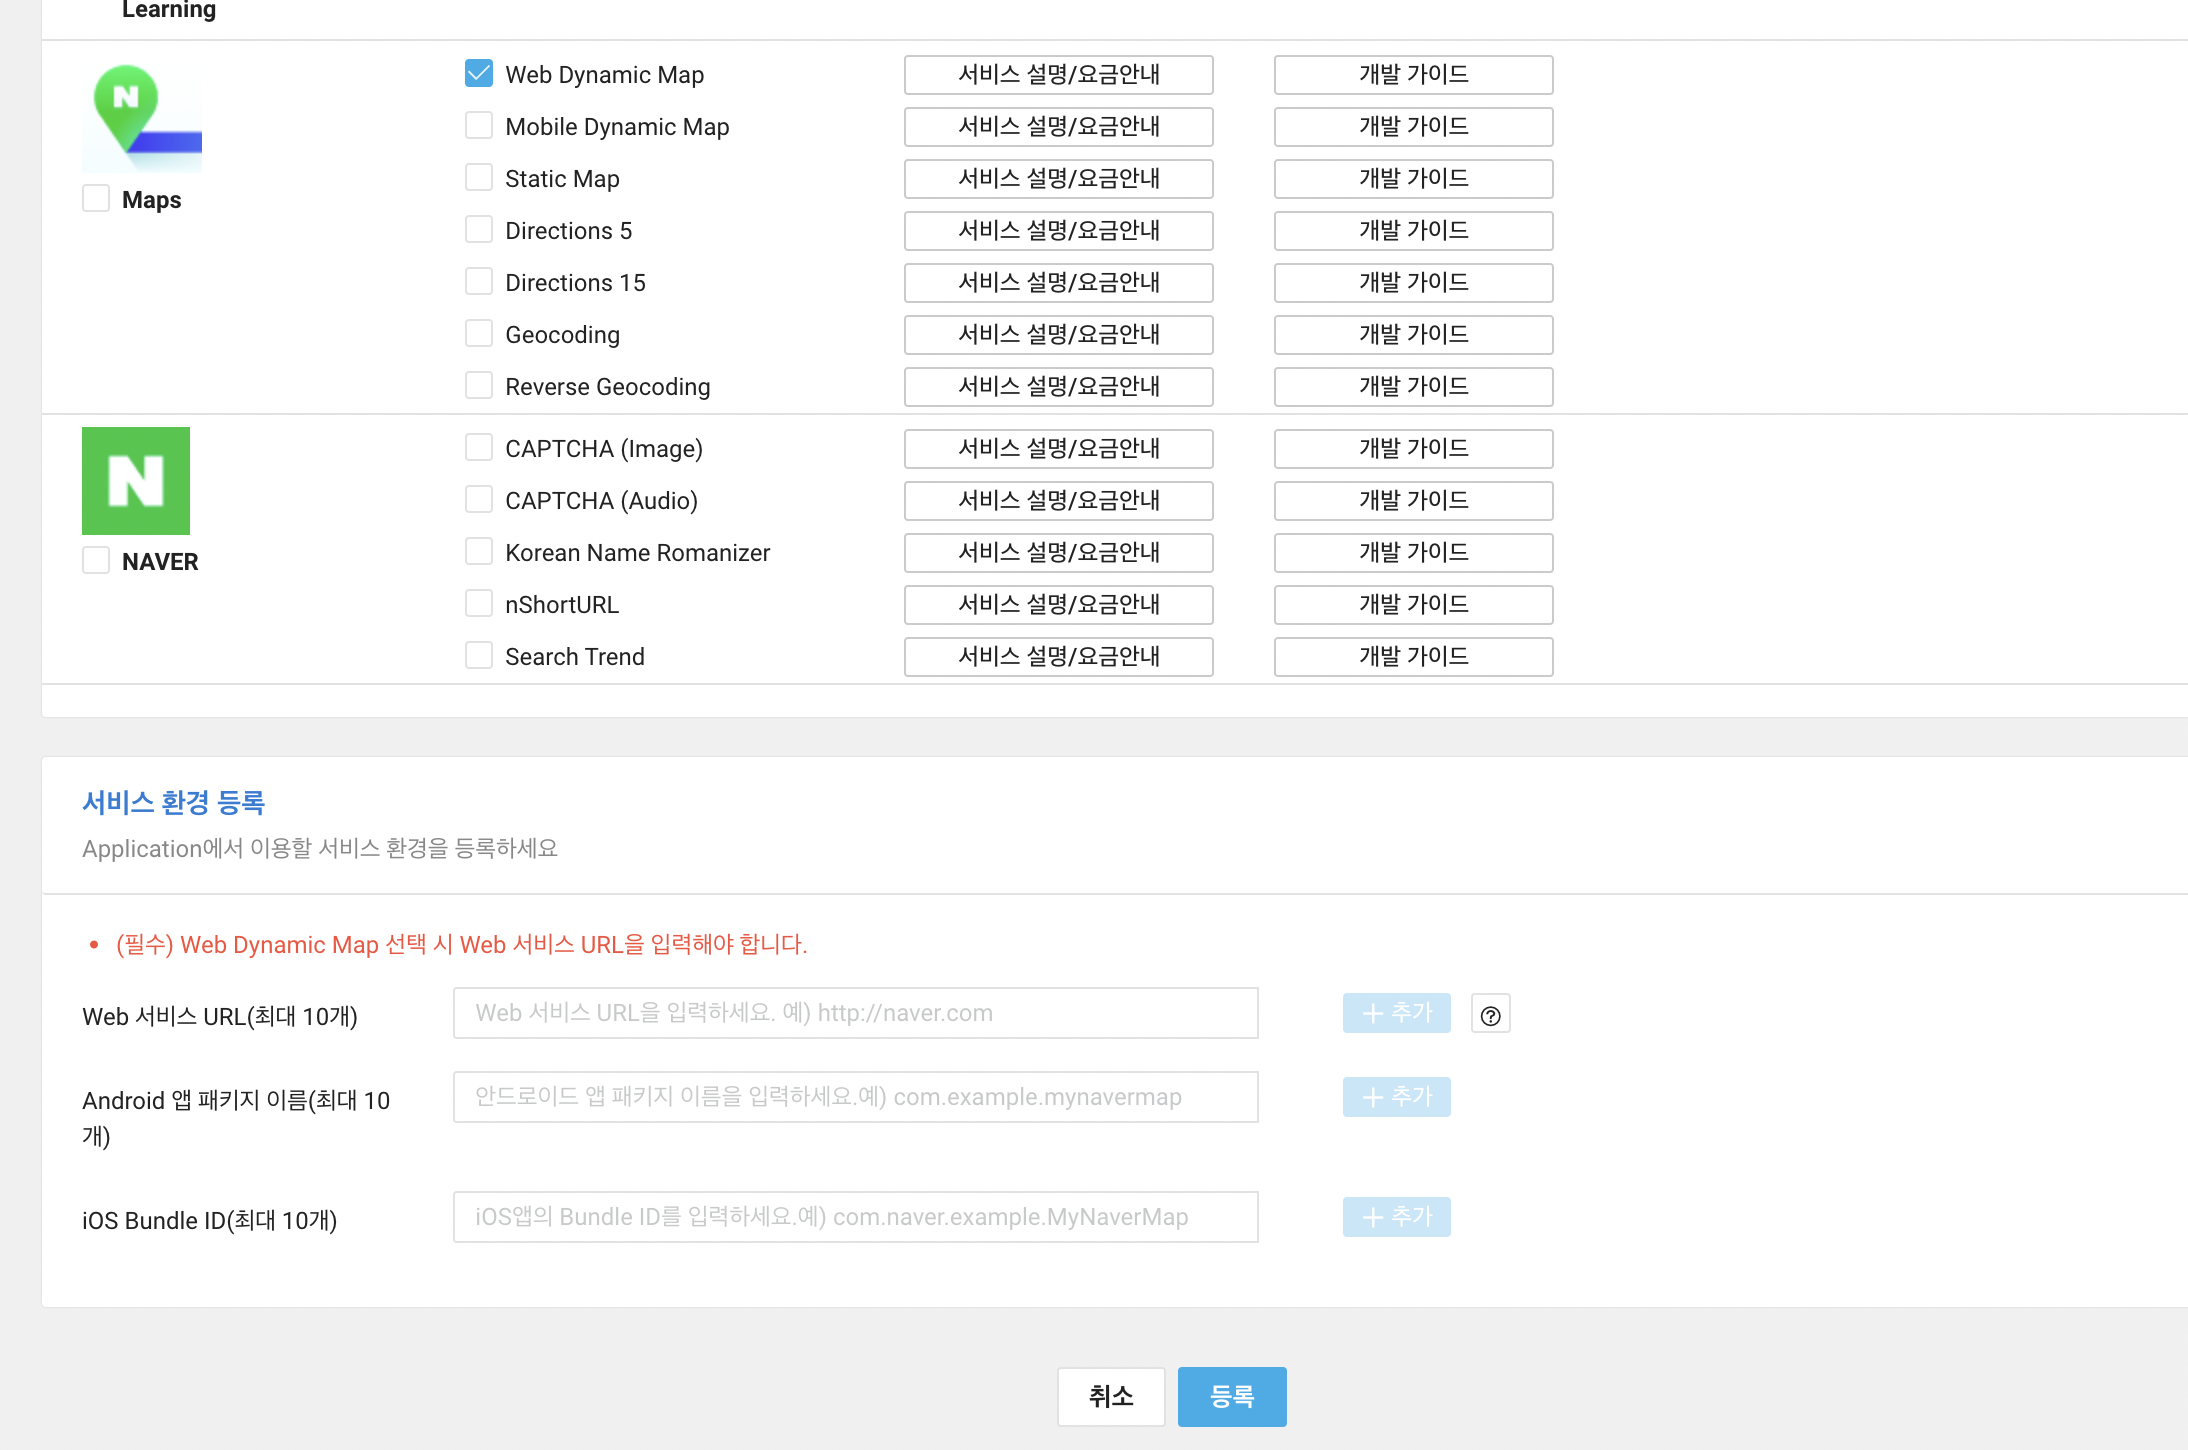Open 서비스 설명/요금안내 for Static Map
The height and width of the screenshot is (1450, 2188).
pyautogui.click(x=1059, y=179)
